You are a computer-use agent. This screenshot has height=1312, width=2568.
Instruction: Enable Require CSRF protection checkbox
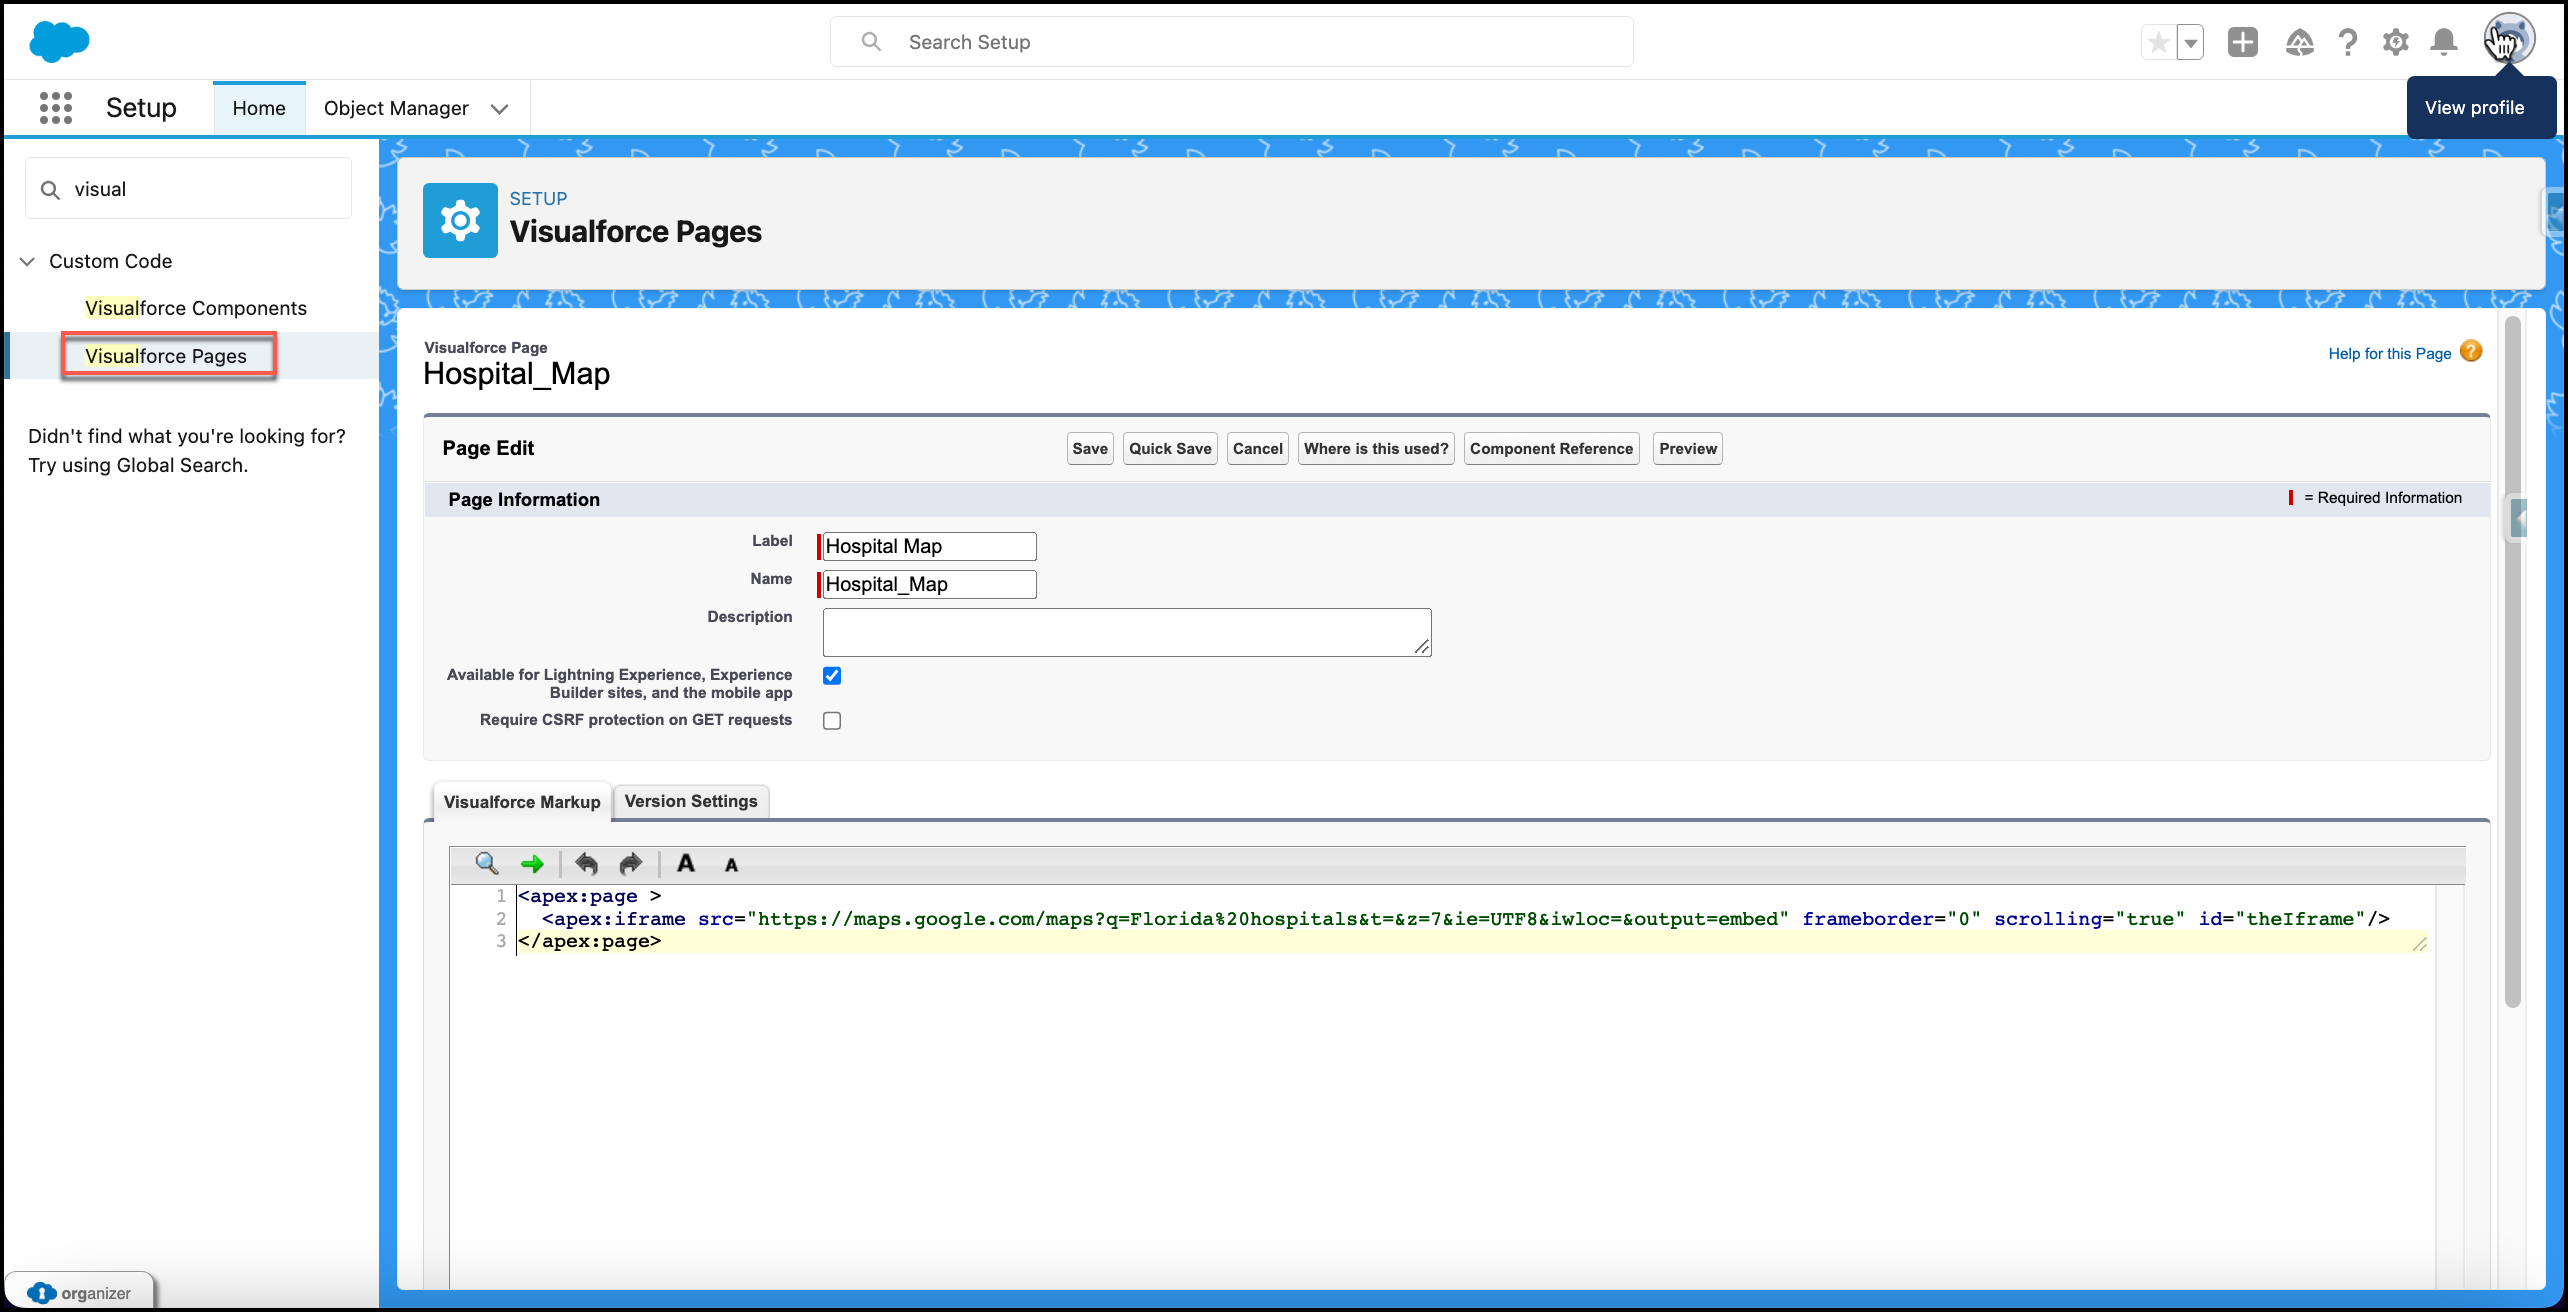pyautogui.click(x=832, y=721)
